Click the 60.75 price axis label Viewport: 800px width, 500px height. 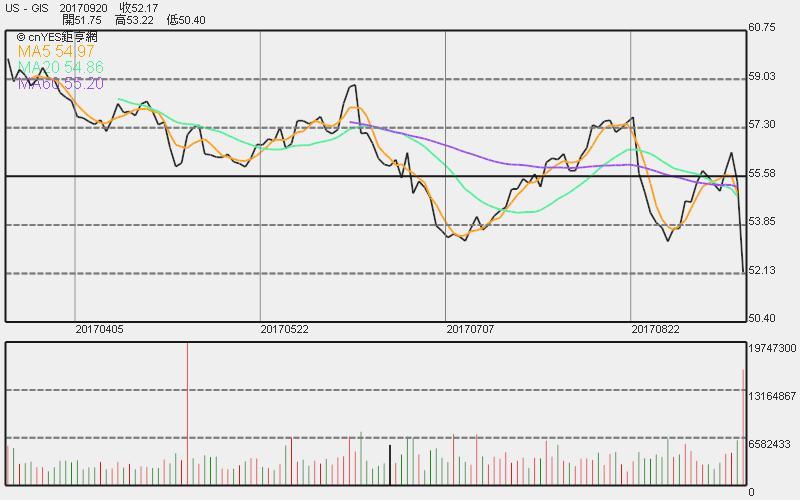point(762,27)
